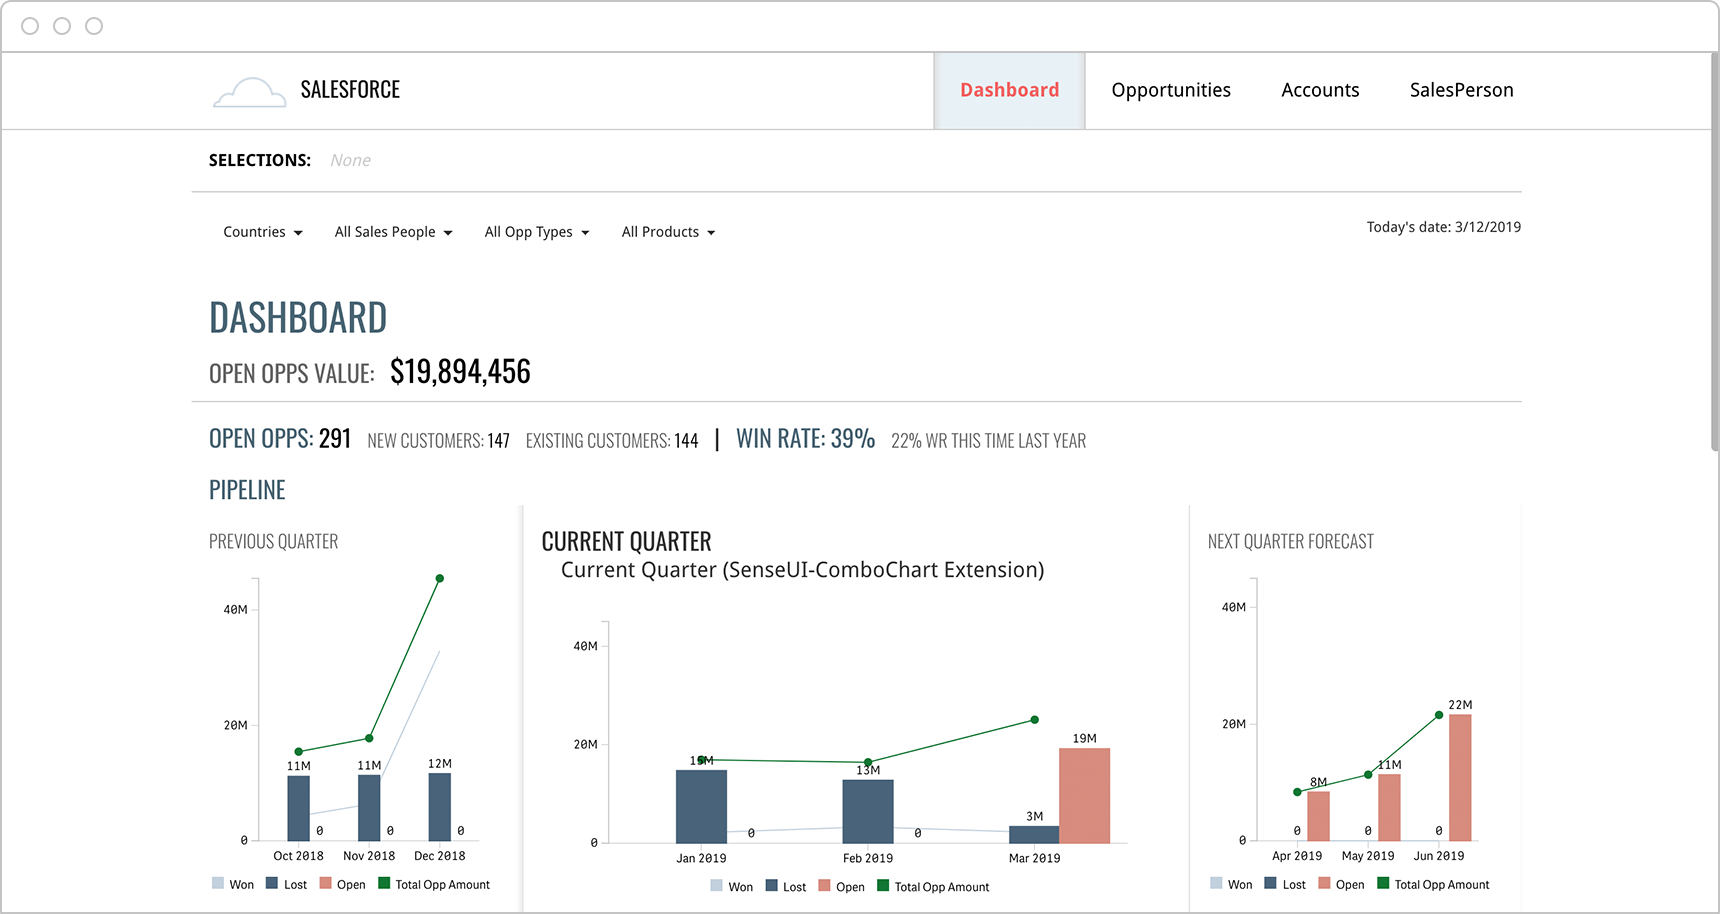
Task: Expand the Countries filter dropdown
Action: click(x=263, y=232)
